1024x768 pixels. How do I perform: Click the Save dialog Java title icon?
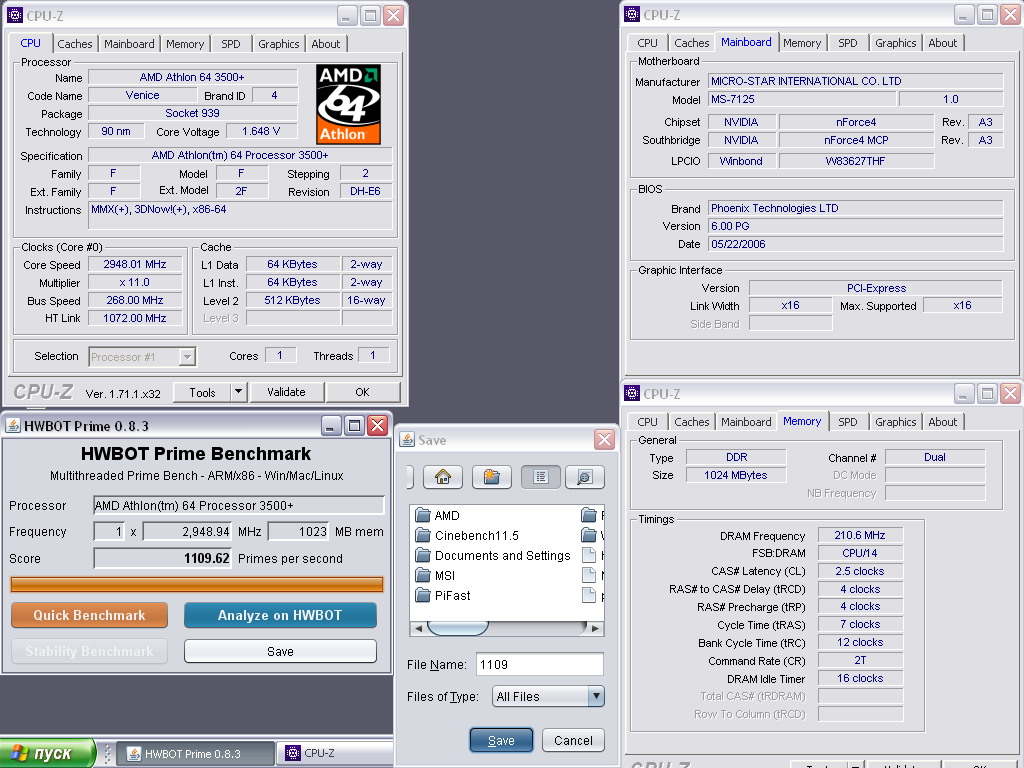(x=407, y=440)
